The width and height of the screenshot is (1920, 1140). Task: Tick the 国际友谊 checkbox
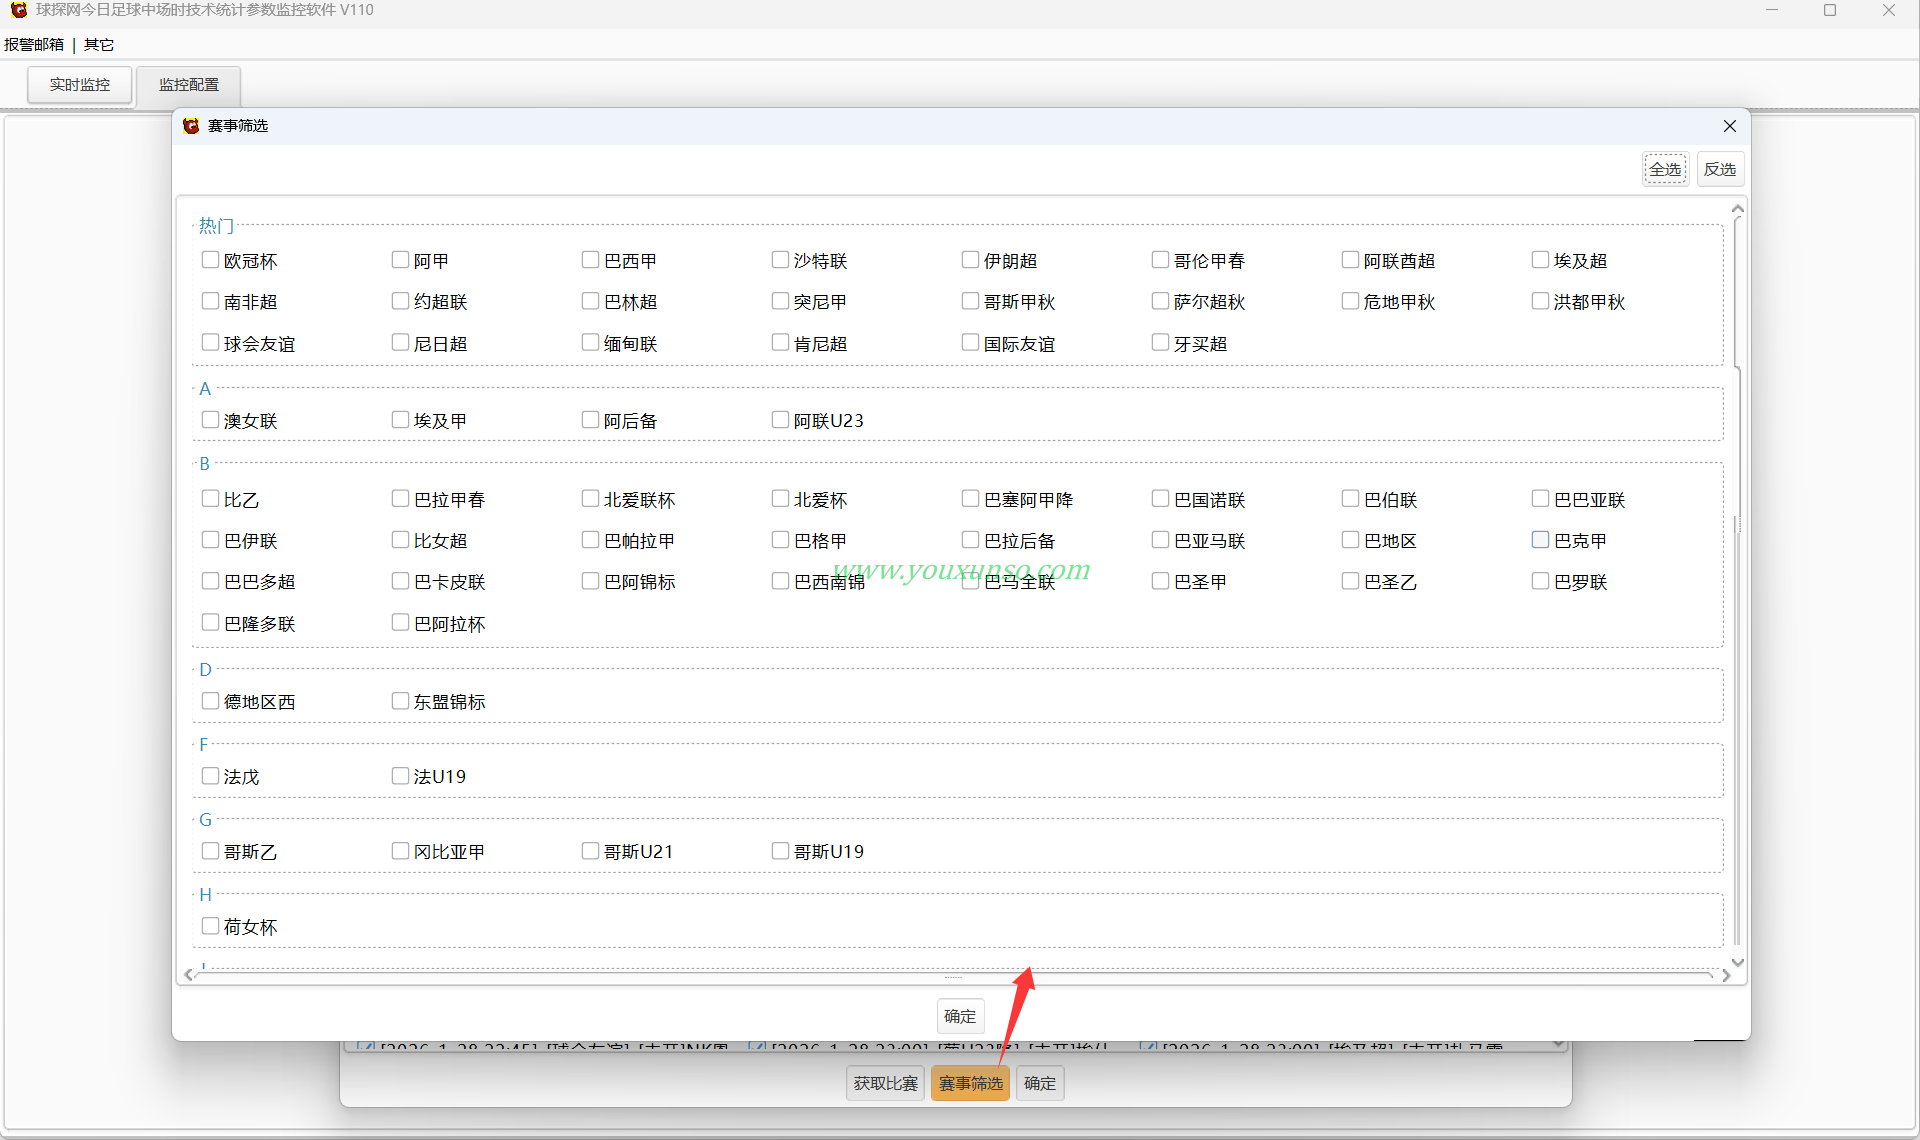[x=970, y=343]
